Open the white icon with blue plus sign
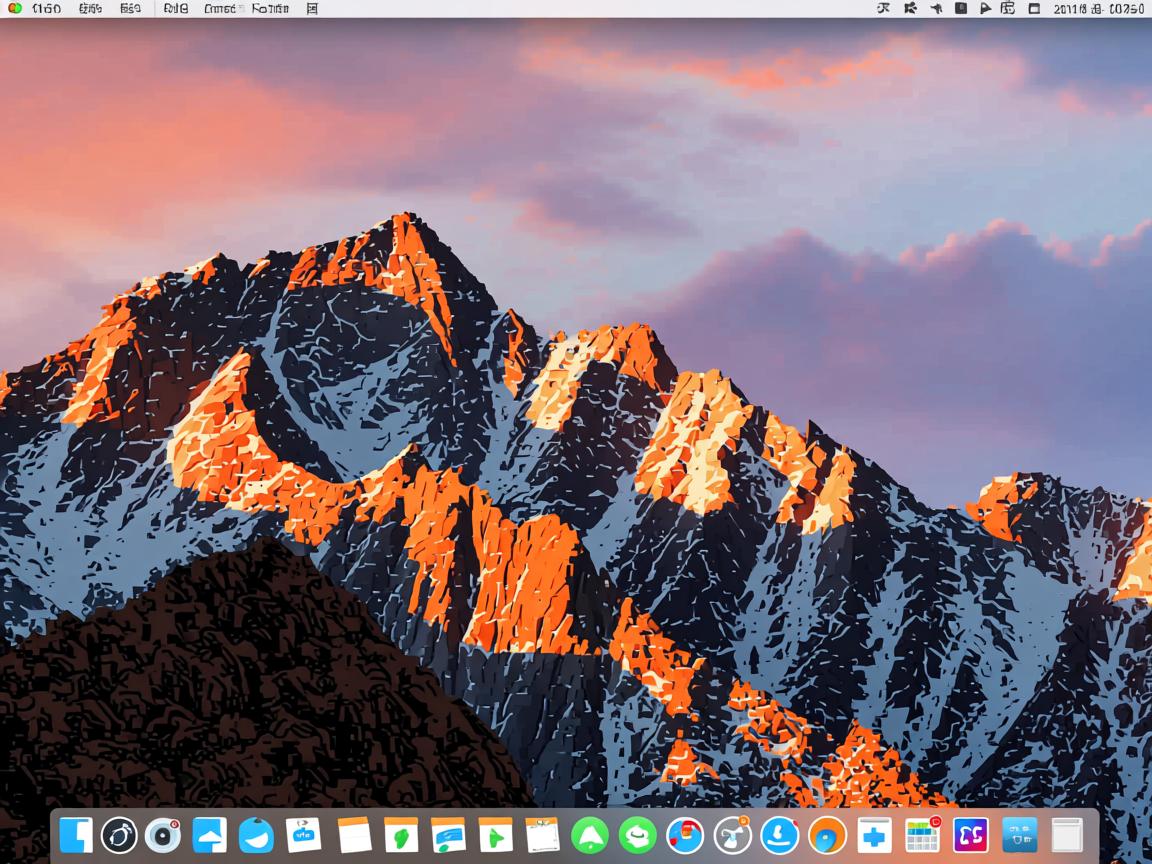 [x=874, y=835]
